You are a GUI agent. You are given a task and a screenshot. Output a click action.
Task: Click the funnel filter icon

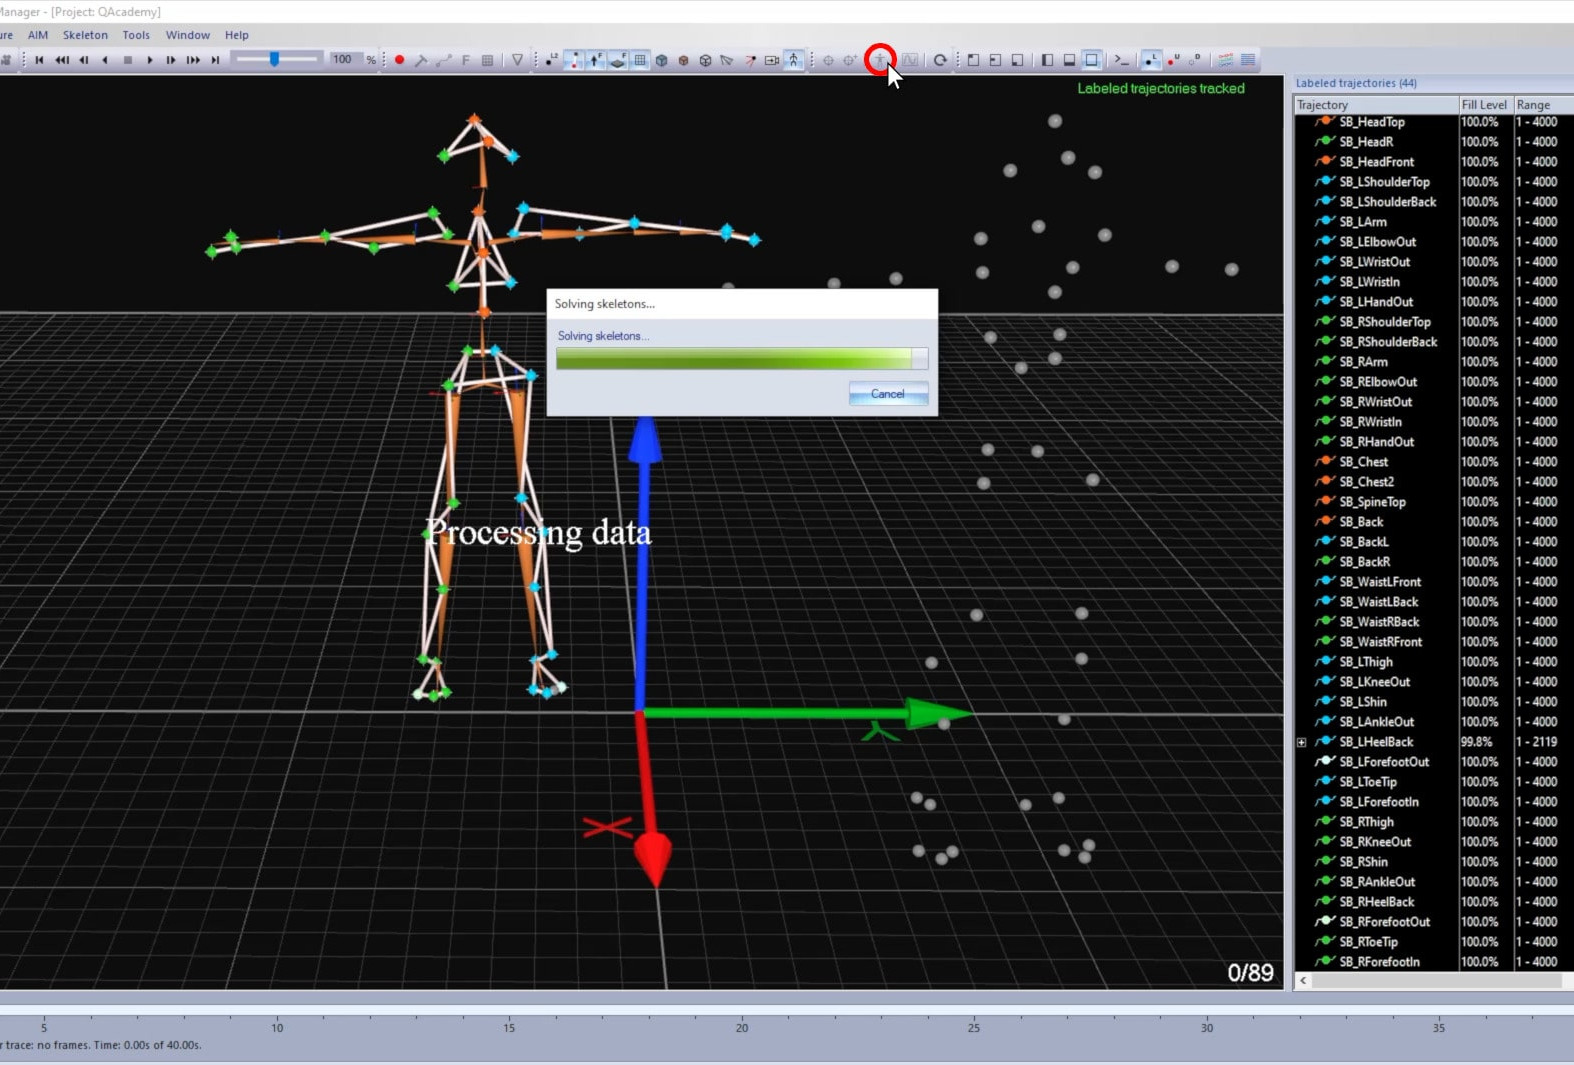point(517,60)
